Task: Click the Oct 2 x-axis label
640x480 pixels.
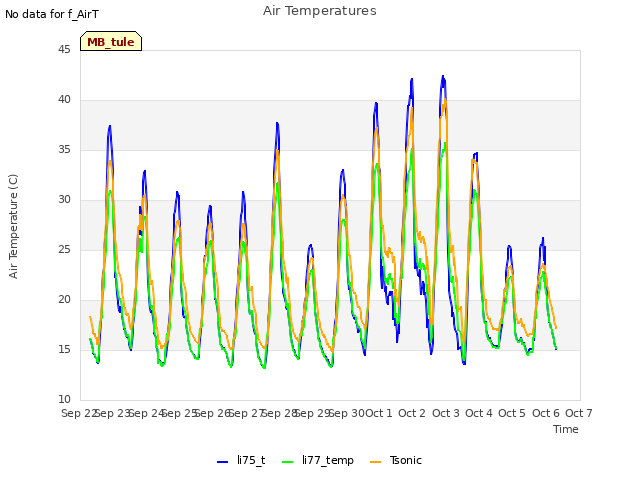Action: pos(412,413)
